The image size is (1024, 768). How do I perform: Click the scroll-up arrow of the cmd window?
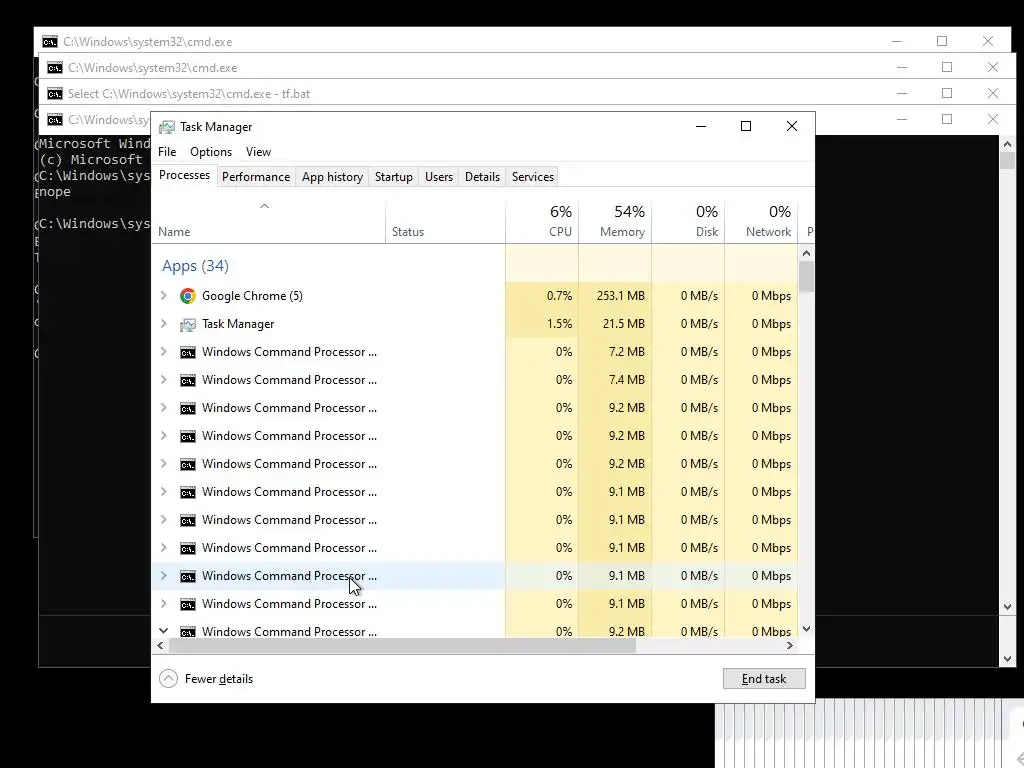pyautogui.click(x=1007, y=144)
